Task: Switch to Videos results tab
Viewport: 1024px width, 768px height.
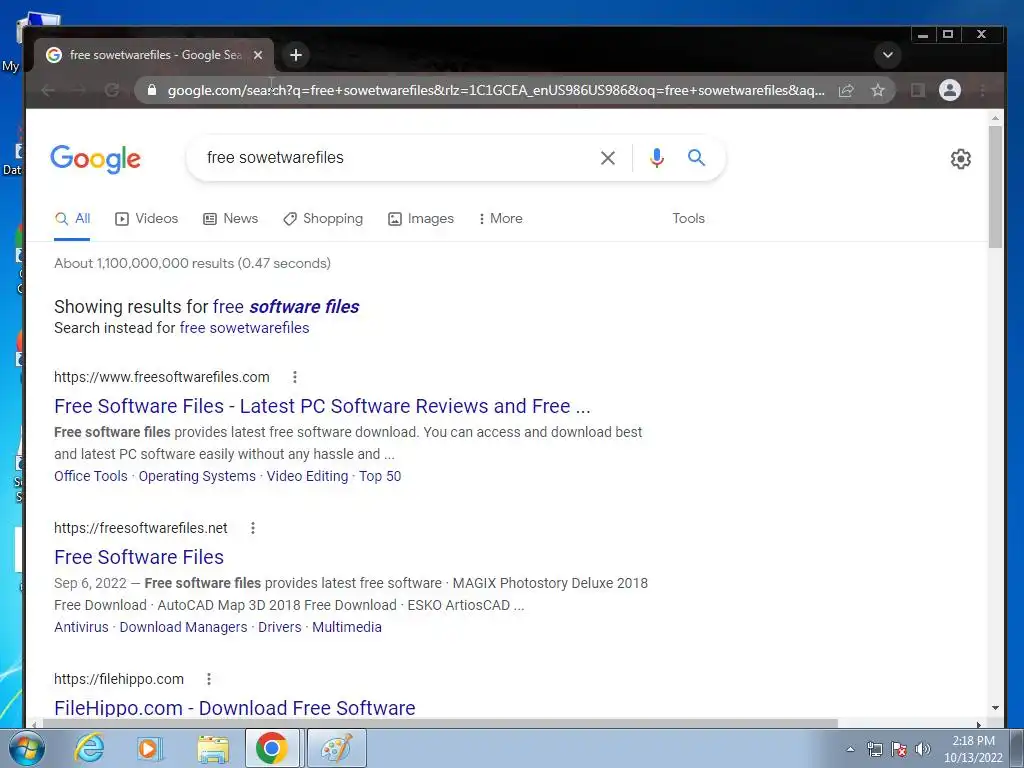Action: tap(146, 218)
